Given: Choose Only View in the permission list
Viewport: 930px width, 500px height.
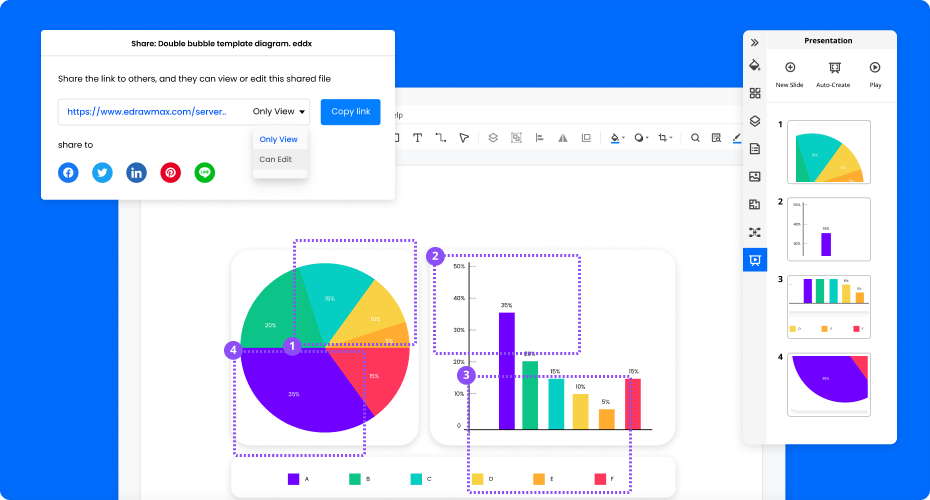Looking at the screenshot, I should pos(278,139).
